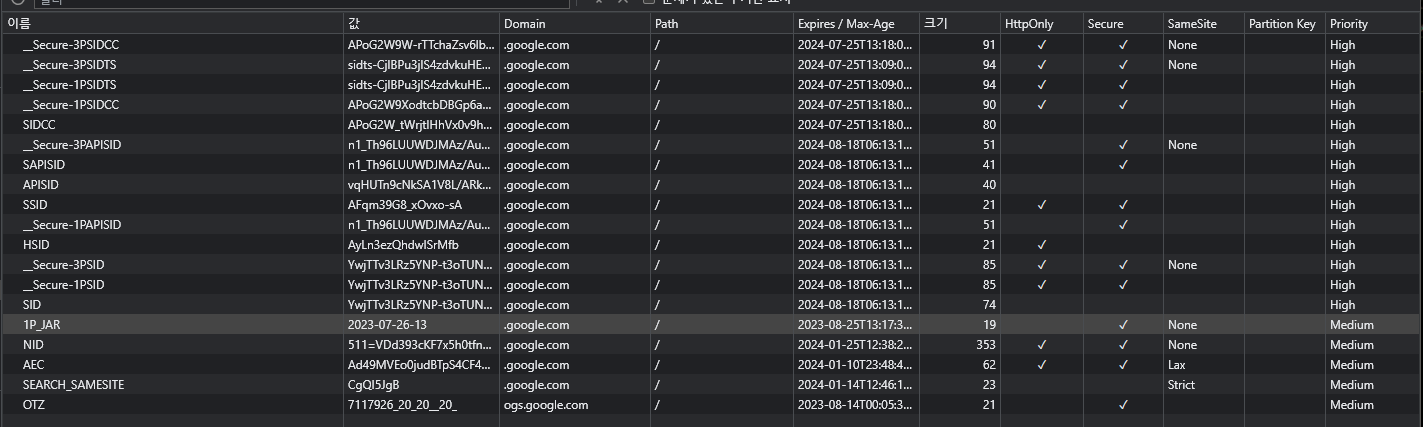Screen dimensions: 1423x427
Task: Select the SSID cookie name
Action: click(36, 205)
